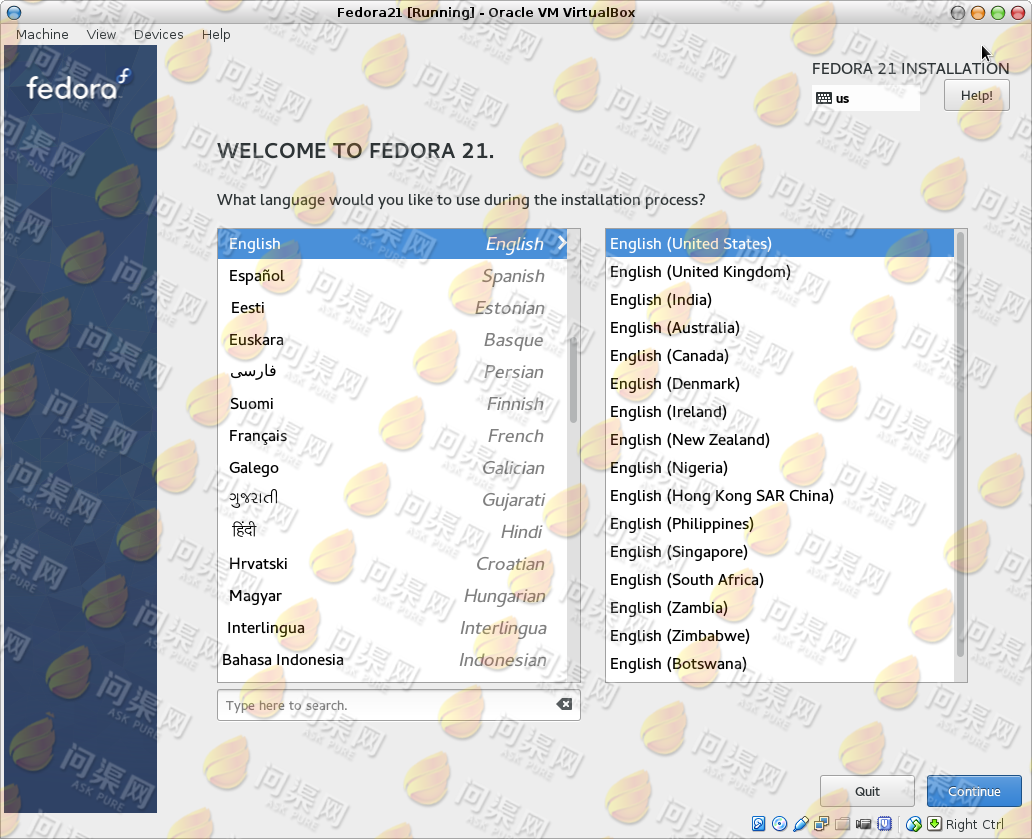Choose English (Zimbabwe) locale
This screenshot has width=1032, height=839.
pos(780,636)
